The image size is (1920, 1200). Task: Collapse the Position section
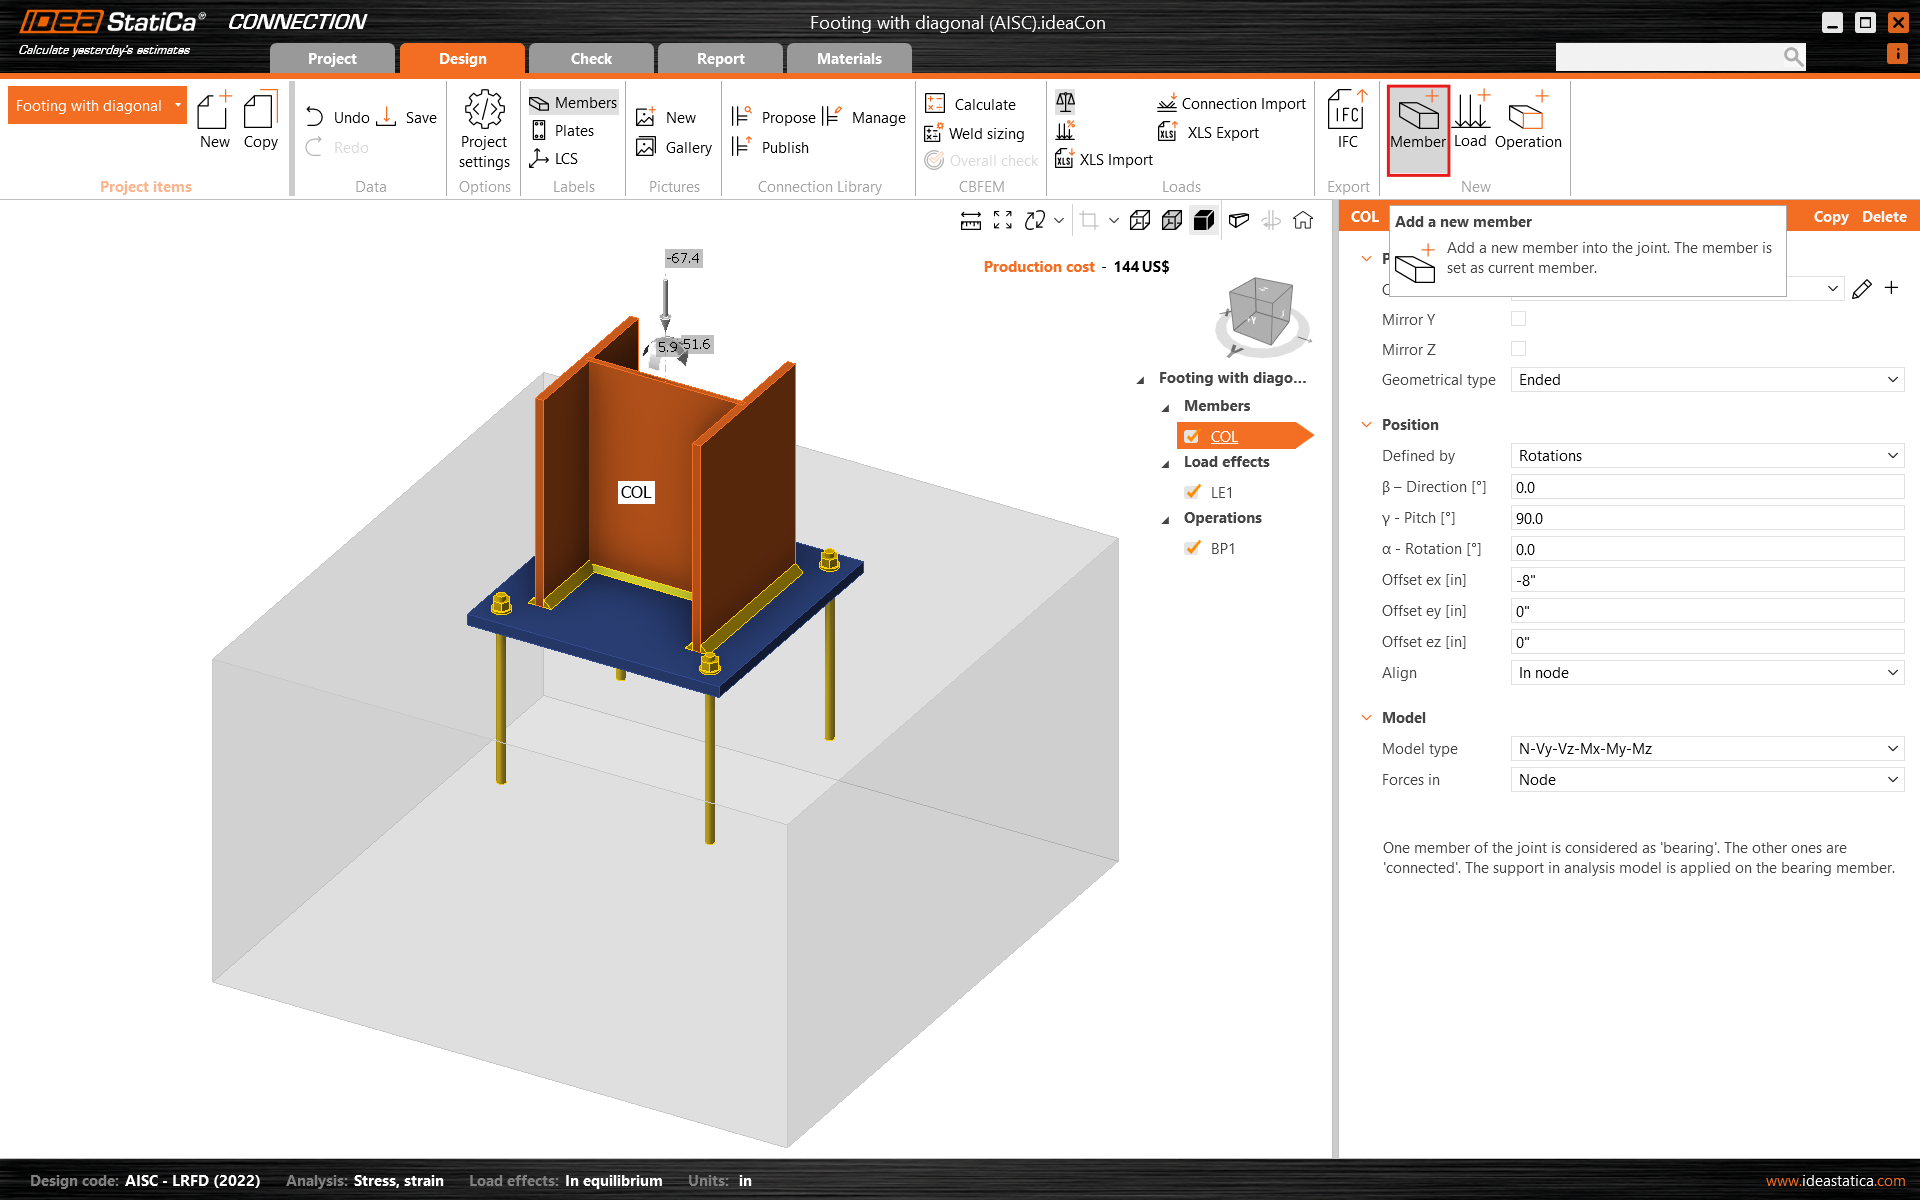(1366, 424)
